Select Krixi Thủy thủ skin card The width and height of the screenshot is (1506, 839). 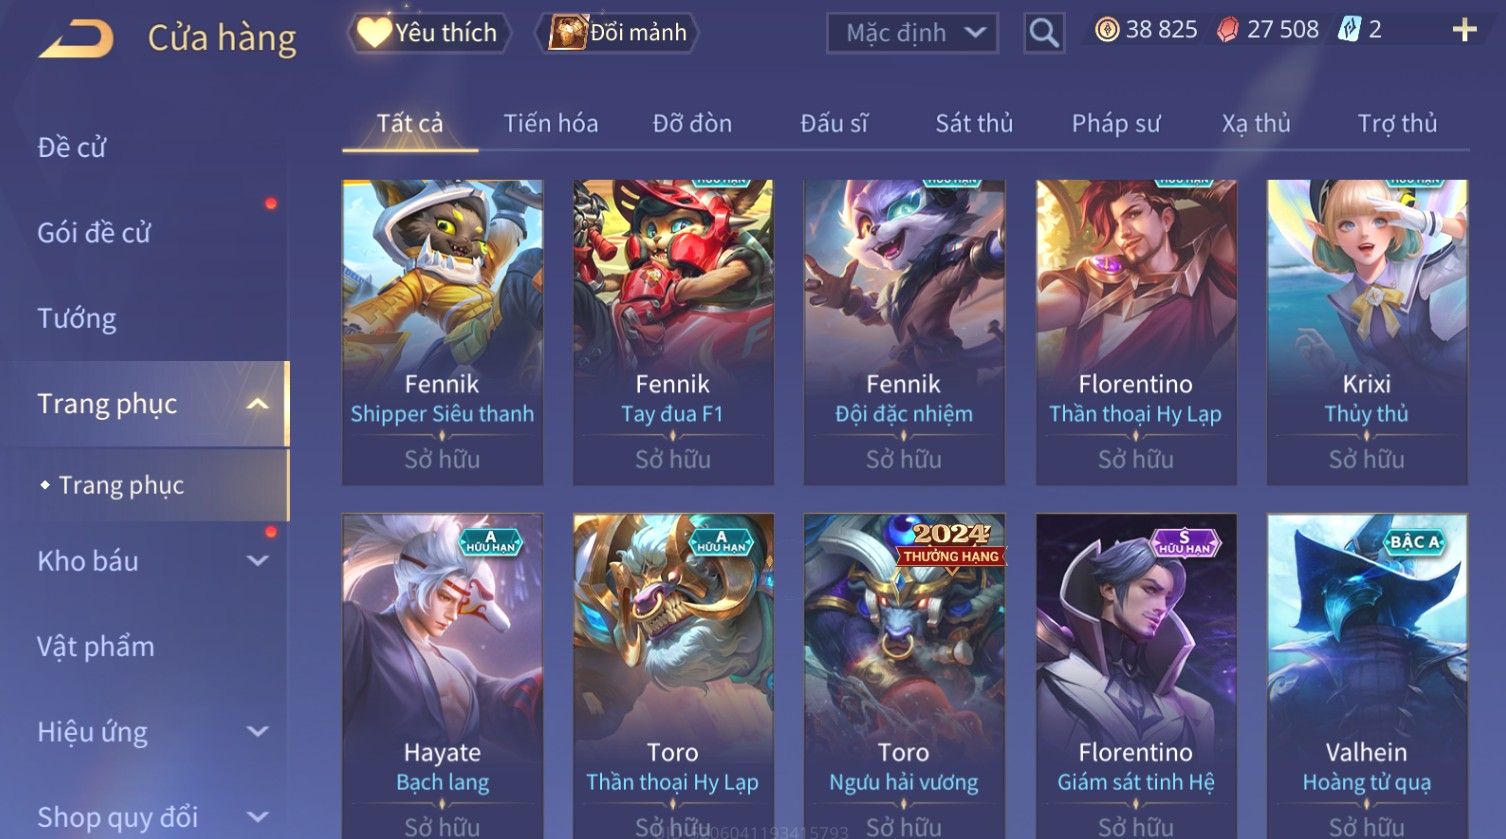pyautogui.click(x=1367, y=332)
